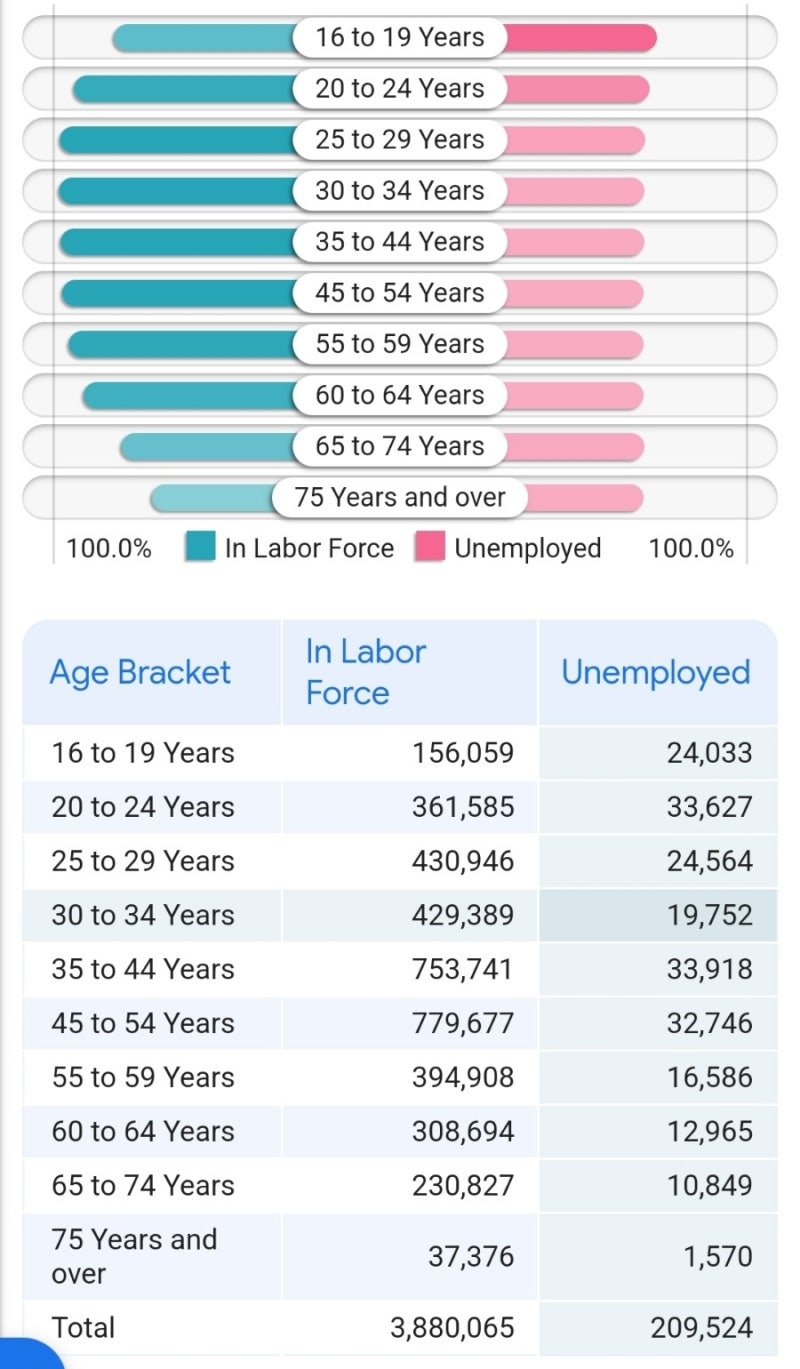
Task: Select the total unemployed value 209,524
Action: (700, 1327)
